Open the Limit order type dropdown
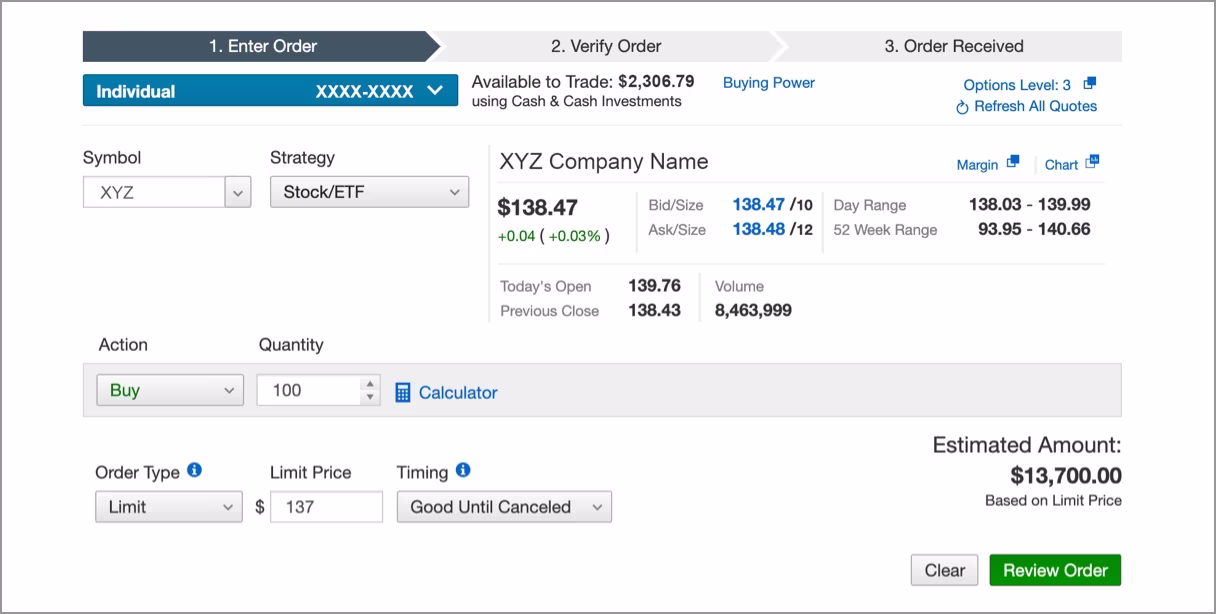 [168, 507]
